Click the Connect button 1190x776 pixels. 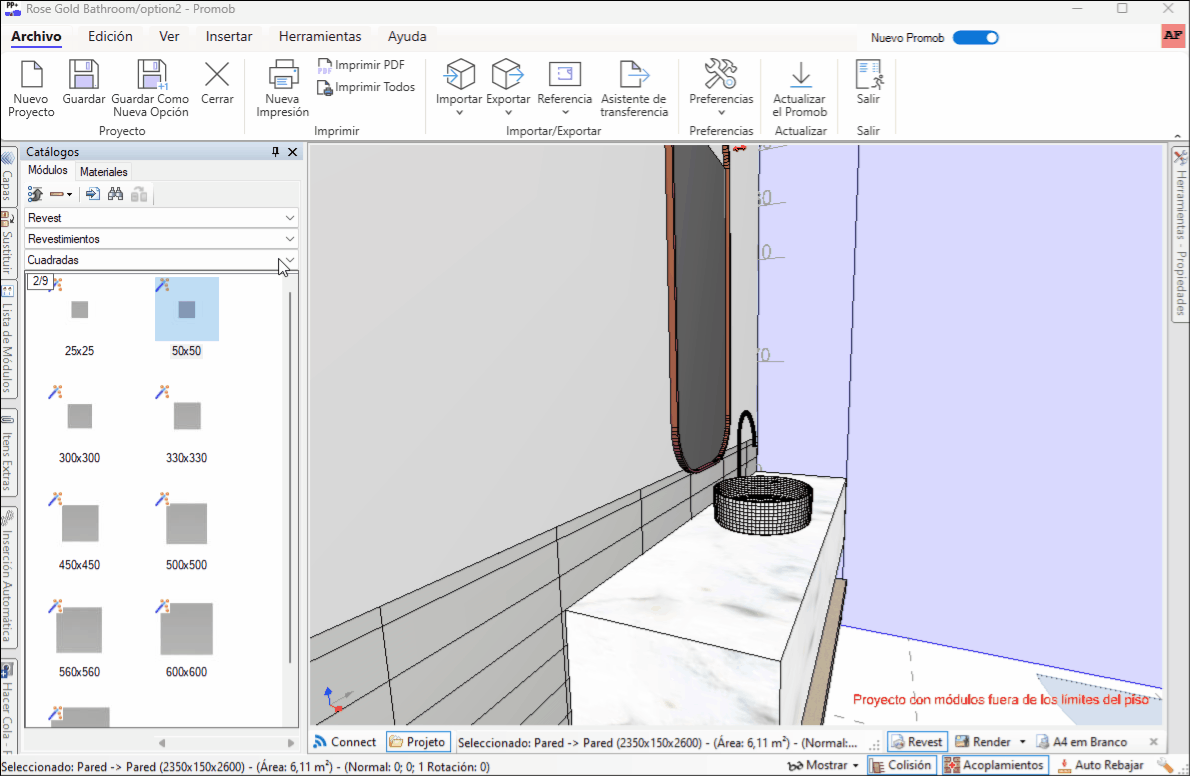pos(345,742)
